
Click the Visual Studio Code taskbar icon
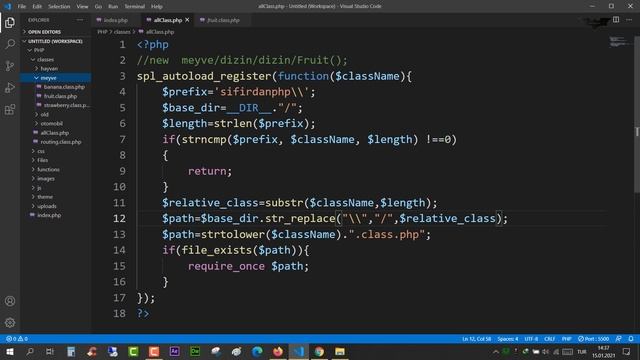pyautogui.click(x=298, y=351)
